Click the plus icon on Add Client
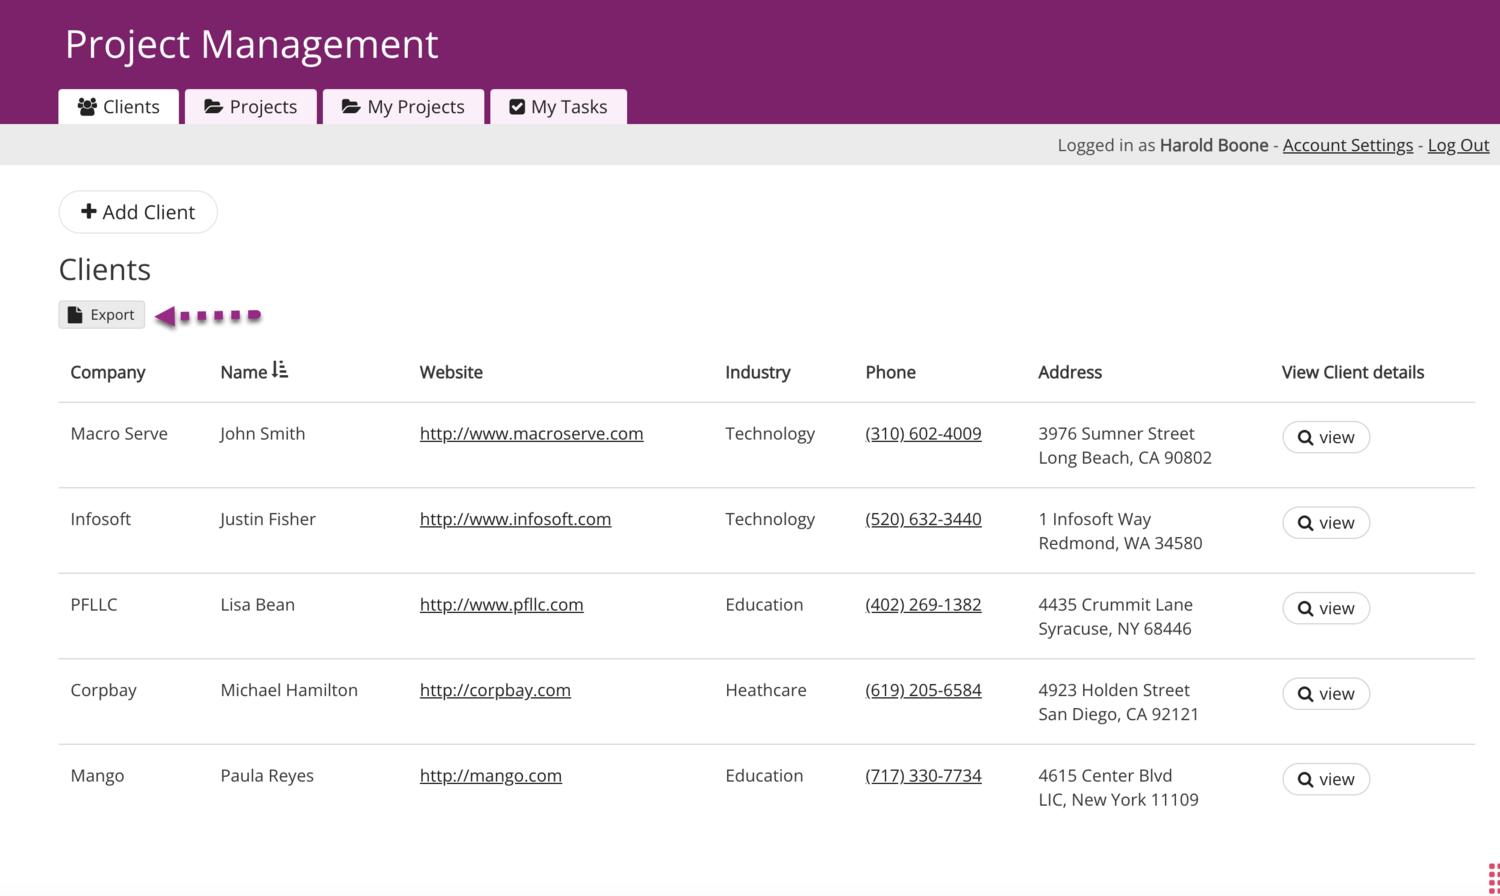1500x896 pixels. click(x=89, y=211)
